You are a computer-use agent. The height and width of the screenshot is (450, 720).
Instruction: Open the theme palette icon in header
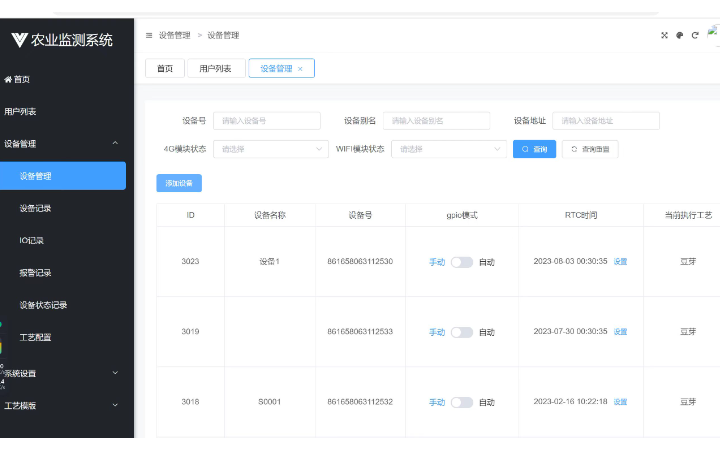point(680,35)
